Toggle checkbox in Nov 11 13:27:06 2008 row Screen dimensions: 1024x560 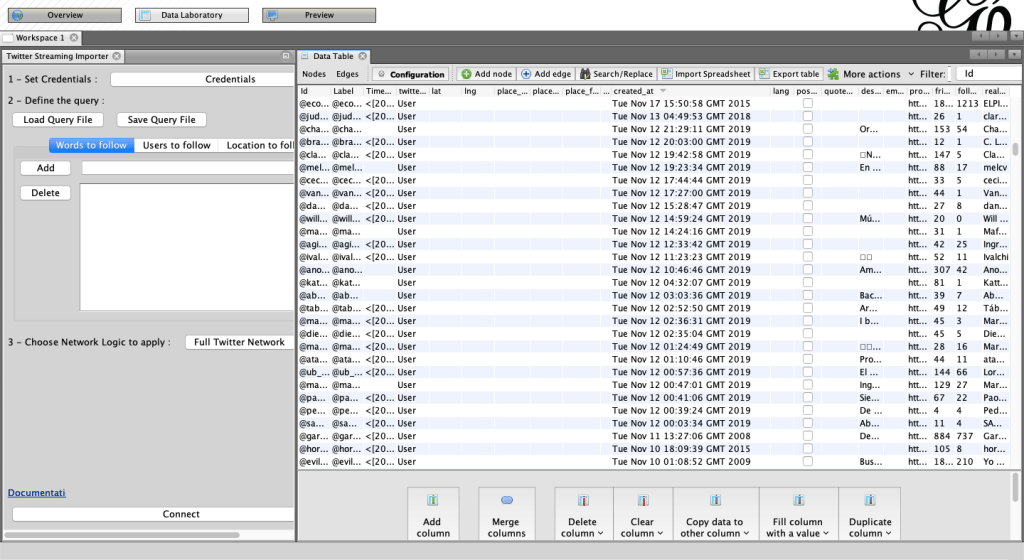(808, 436)
